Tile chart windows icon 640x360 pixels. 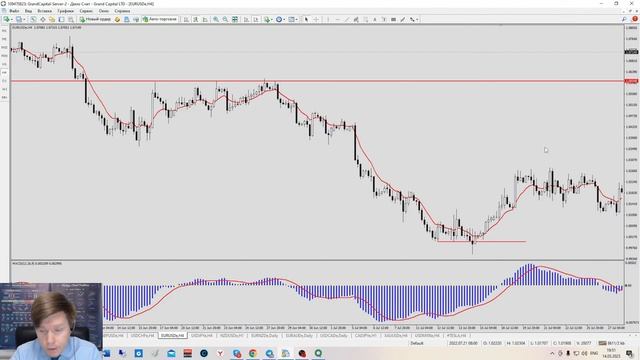[235, 19]
